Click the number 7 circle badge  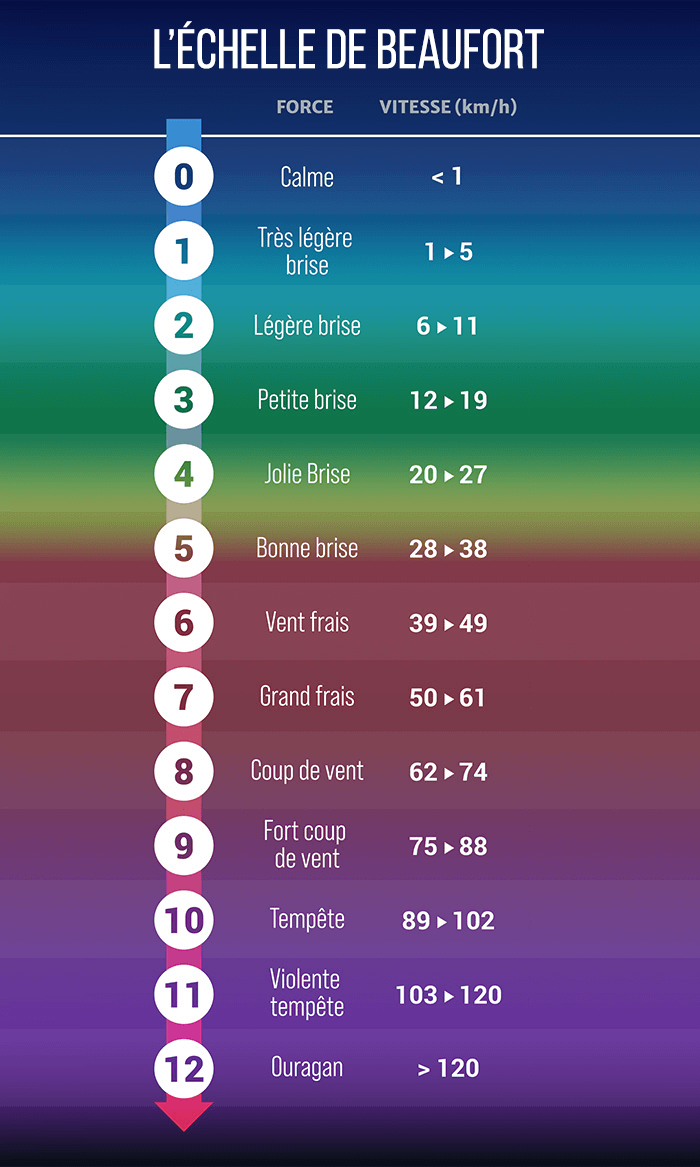(x=183, y=697)
